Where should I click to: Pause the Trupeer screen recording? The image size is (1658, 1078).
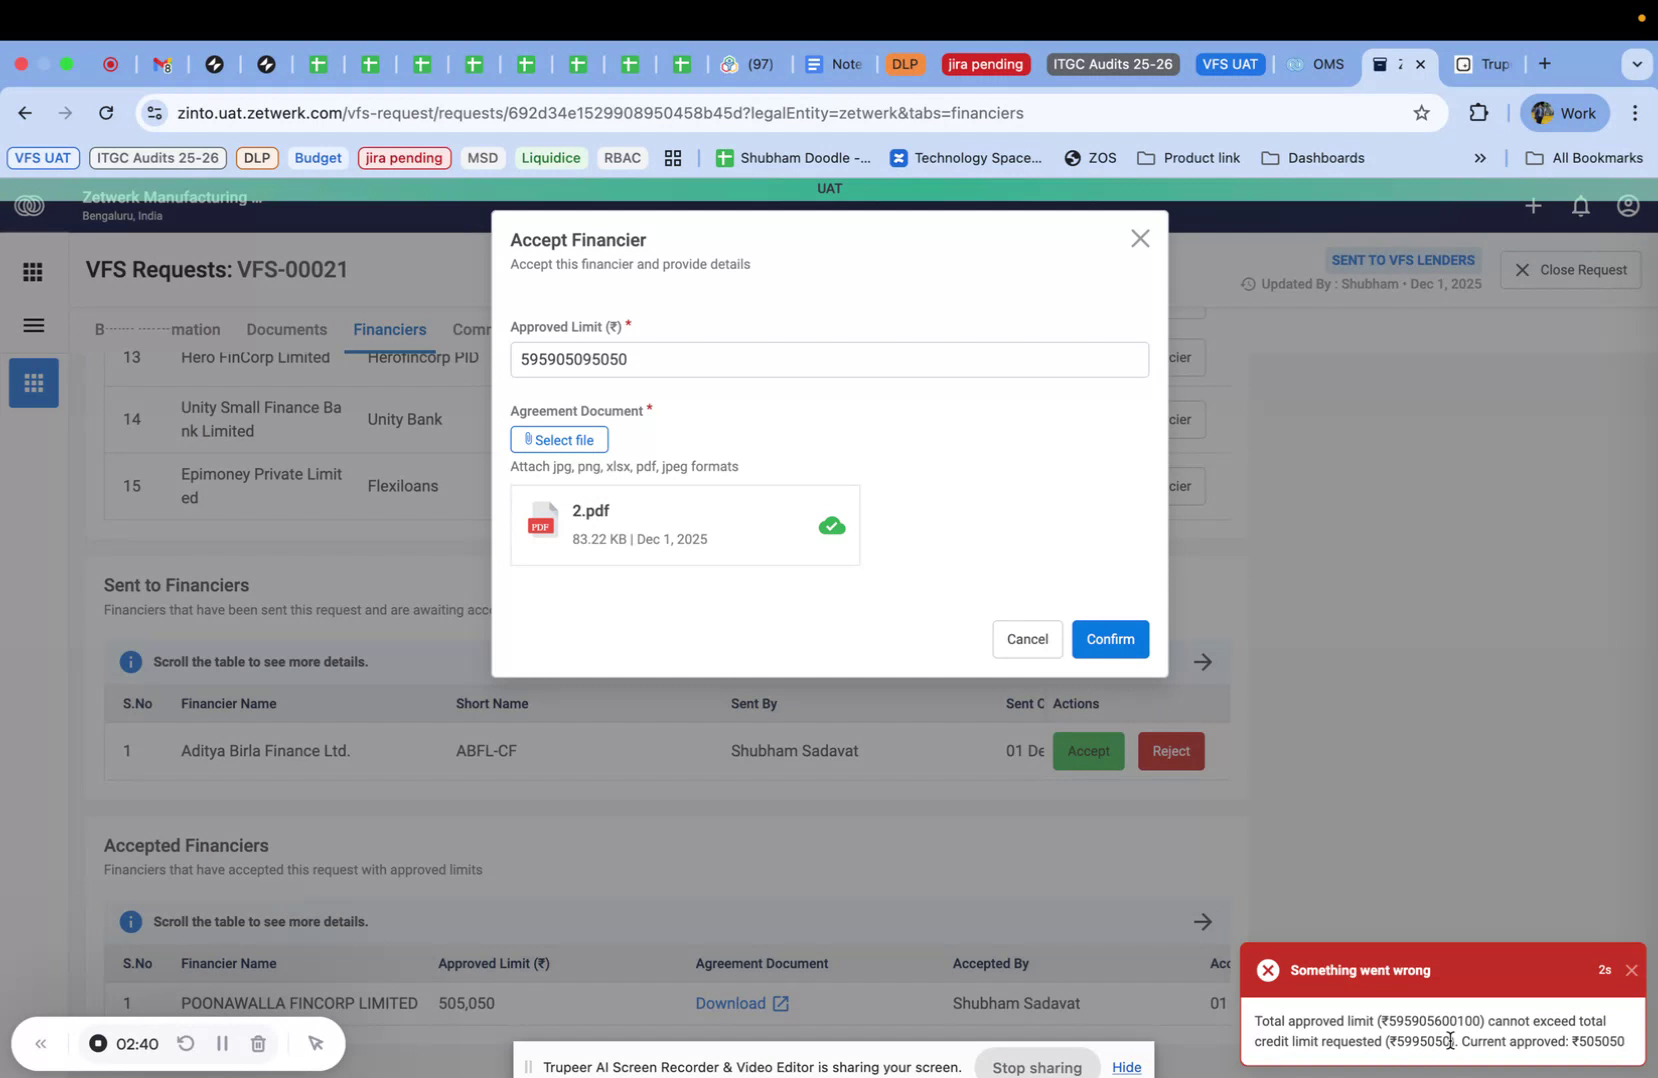[222, 1043]
